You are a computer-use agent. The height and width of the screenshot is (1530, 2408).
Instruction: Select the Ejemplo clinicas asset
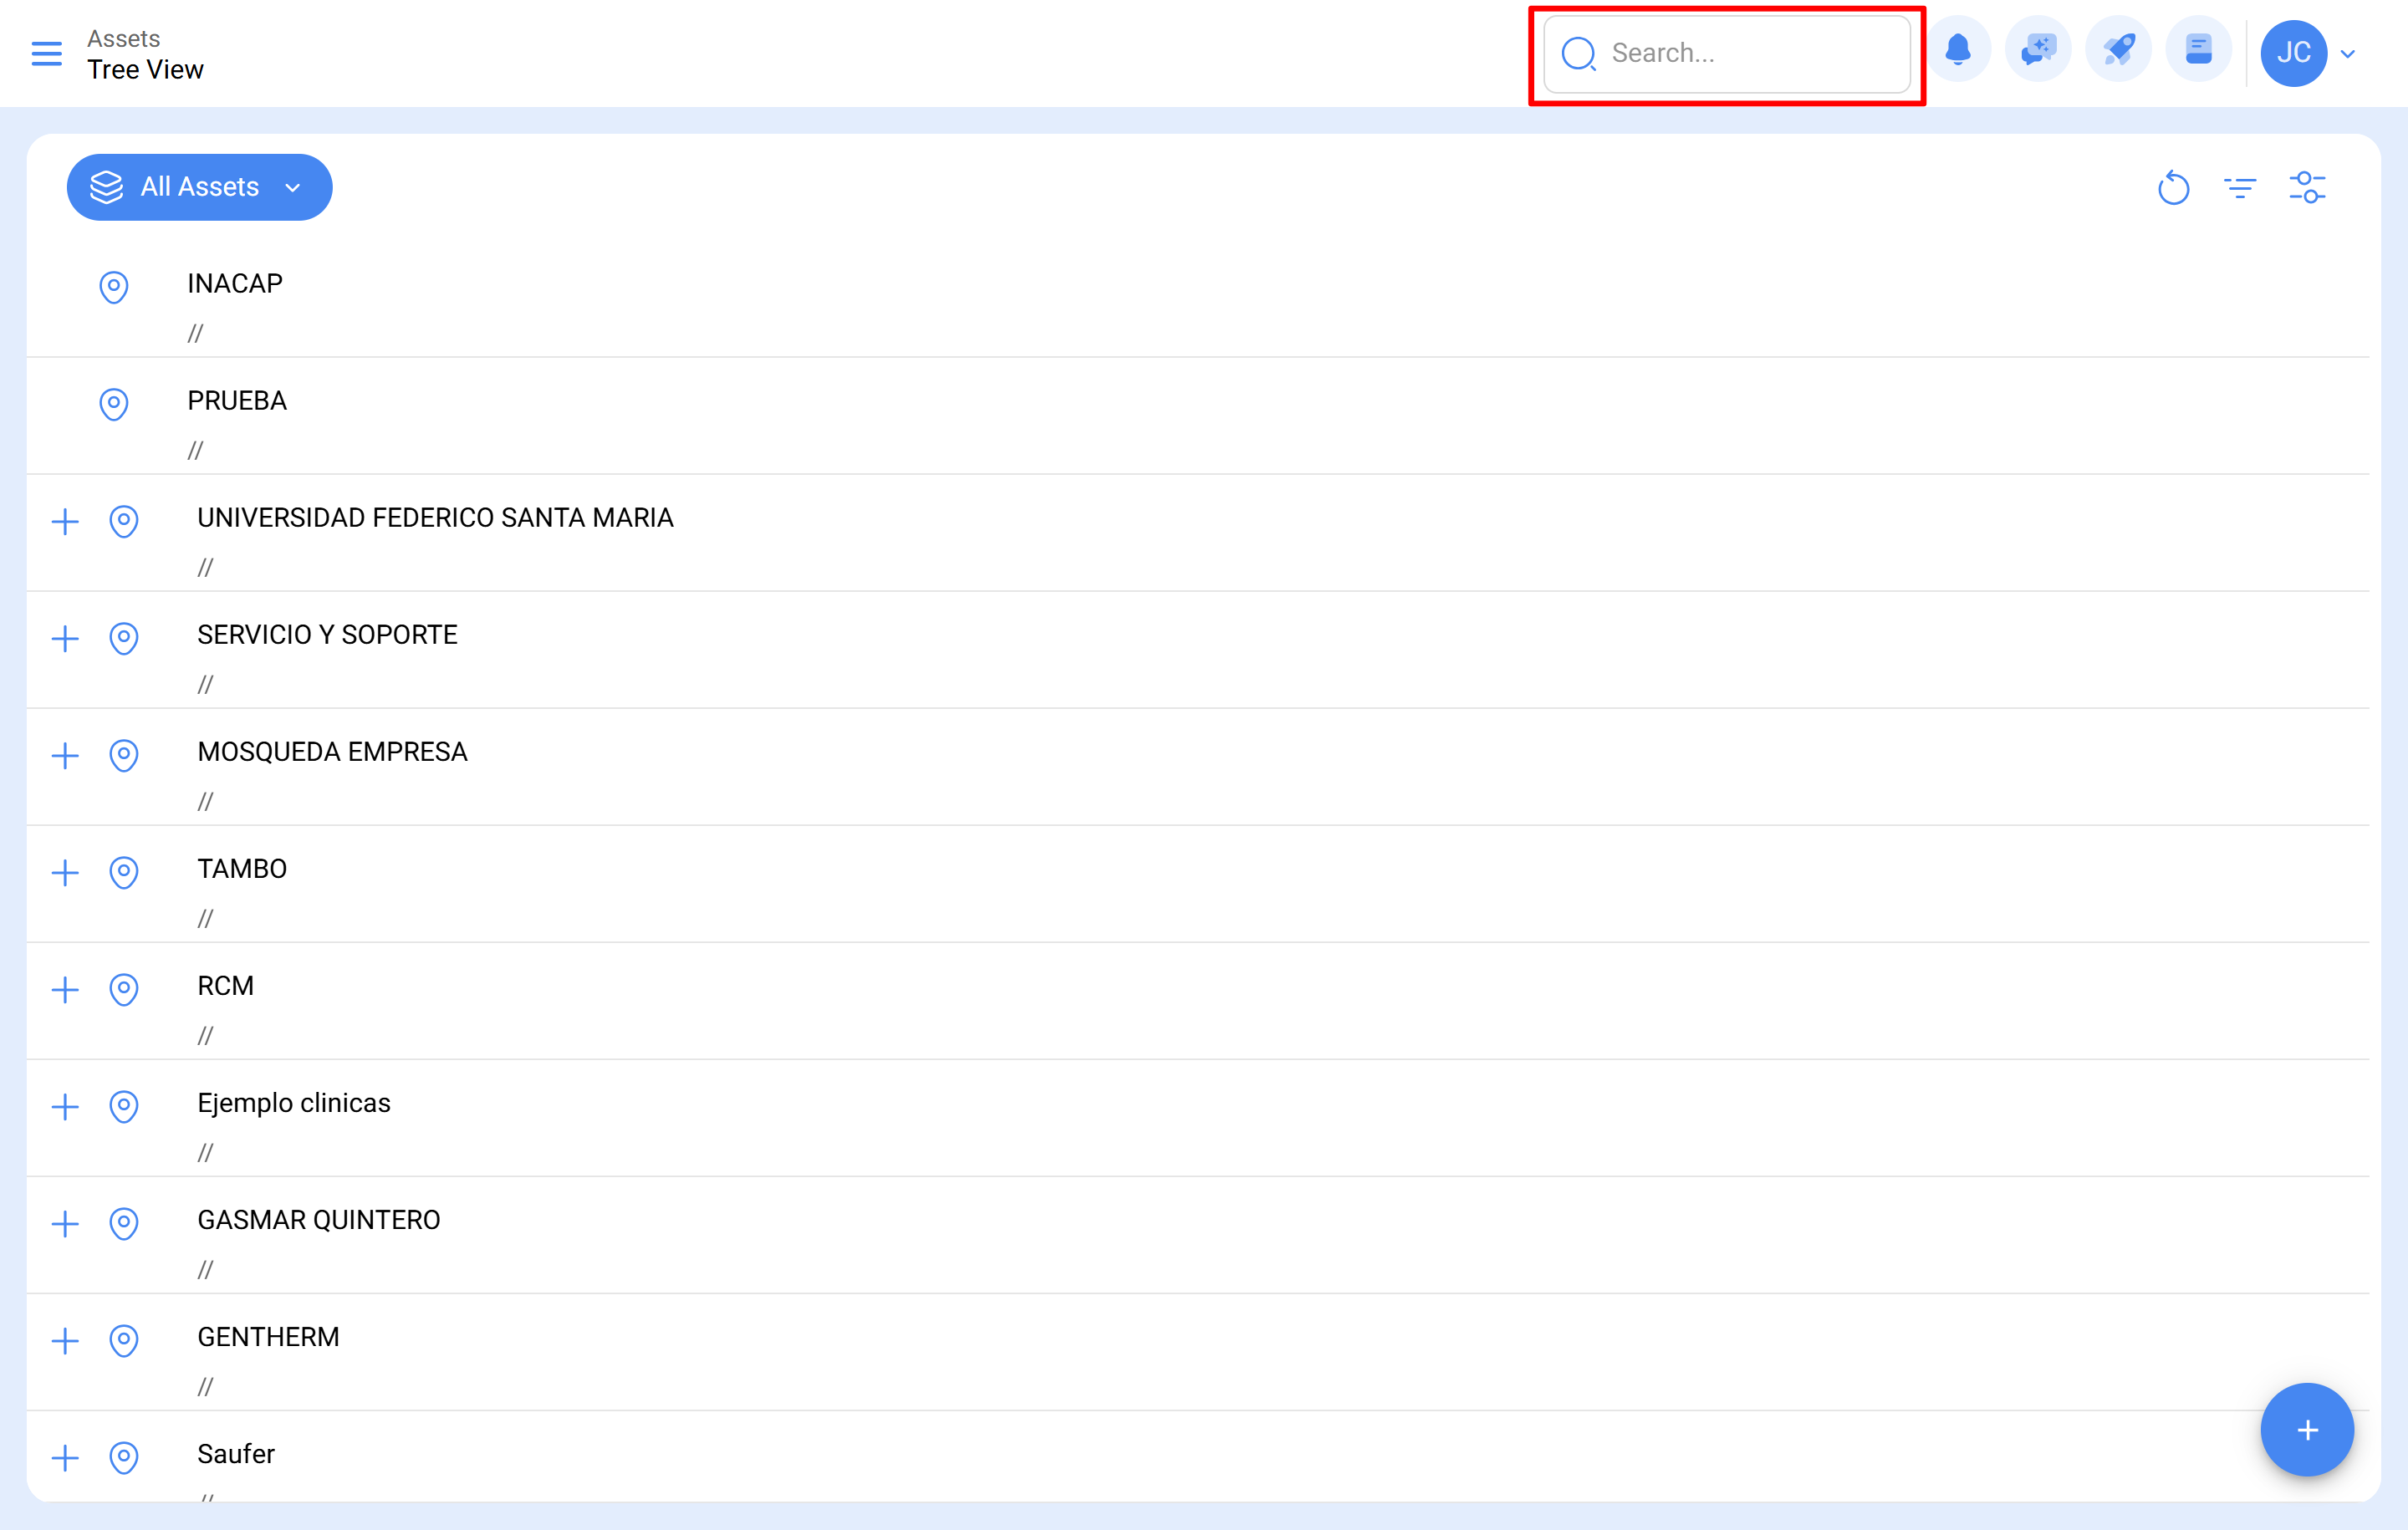coord(294,1104)
